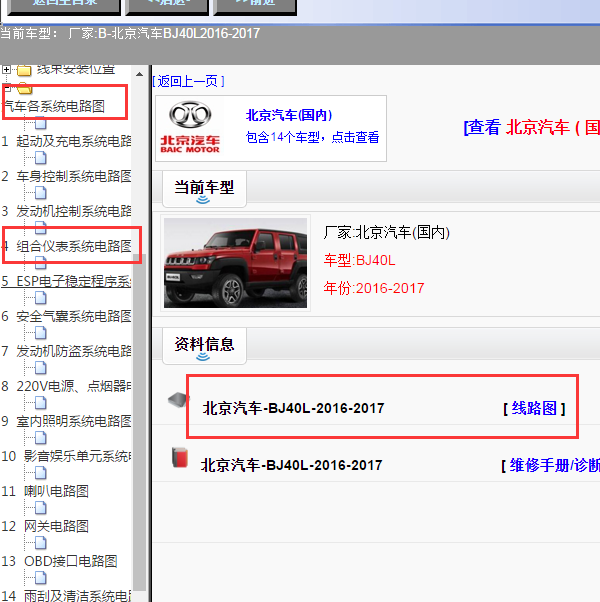The width and height of the screenshot is (600, 602).
Task: Click the gray chip icon beside 线路图 row
Action: (x=179, y=400)
